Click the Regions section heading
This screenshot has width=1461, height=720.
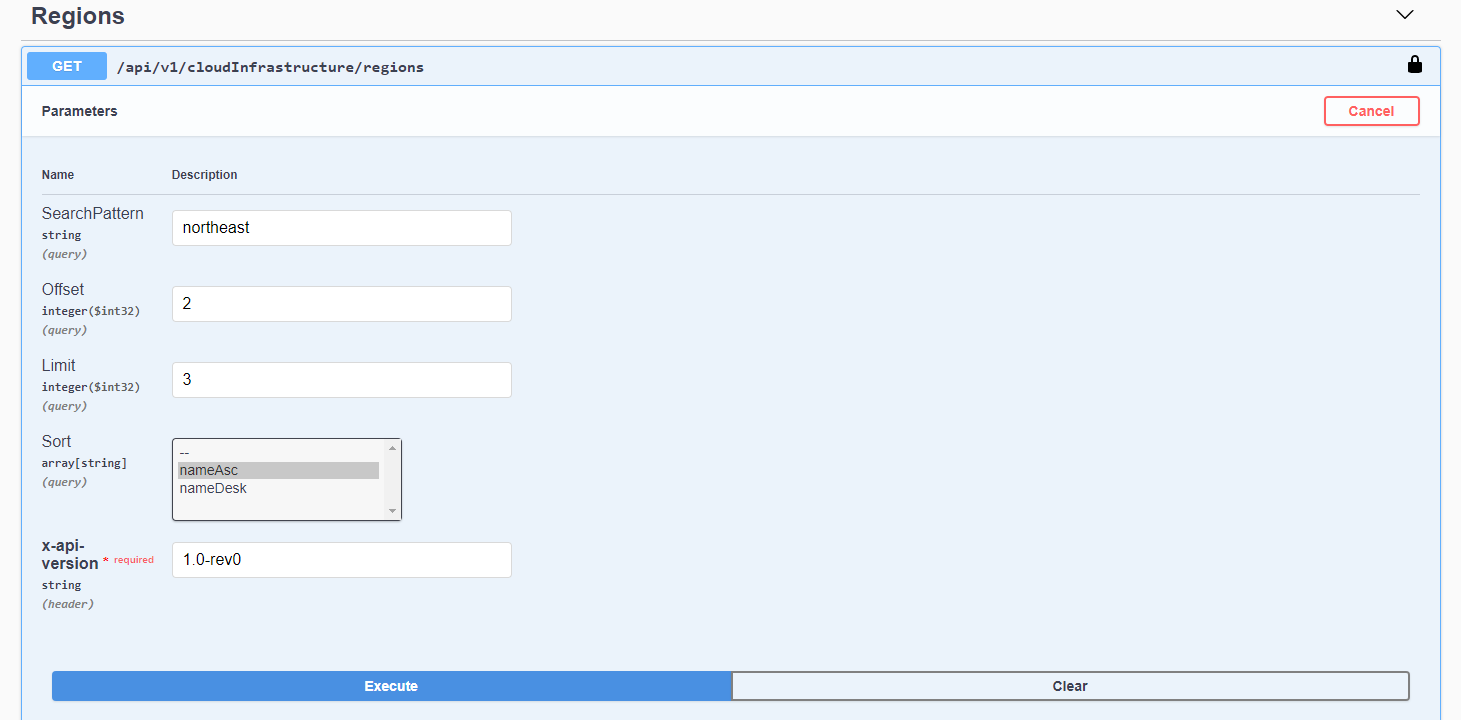point(78,16)
